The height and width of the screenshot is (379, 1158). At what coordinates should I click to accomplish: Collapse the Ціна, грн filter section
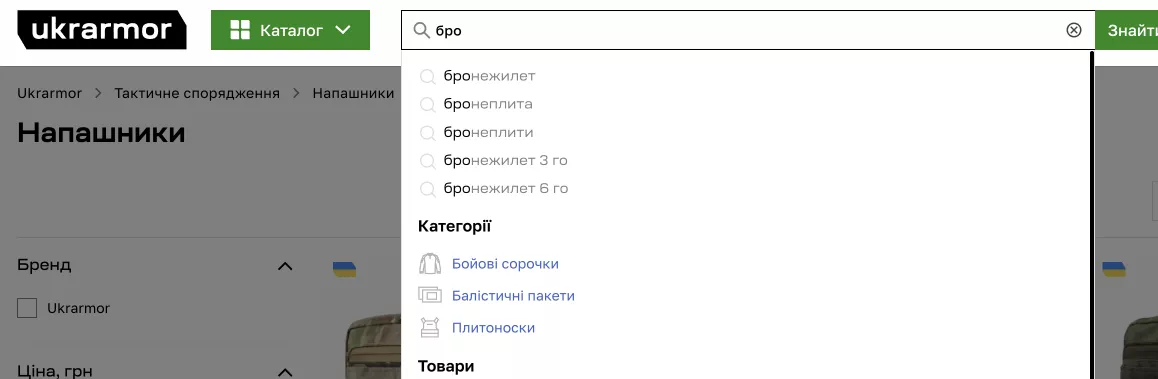pos(285,372)
